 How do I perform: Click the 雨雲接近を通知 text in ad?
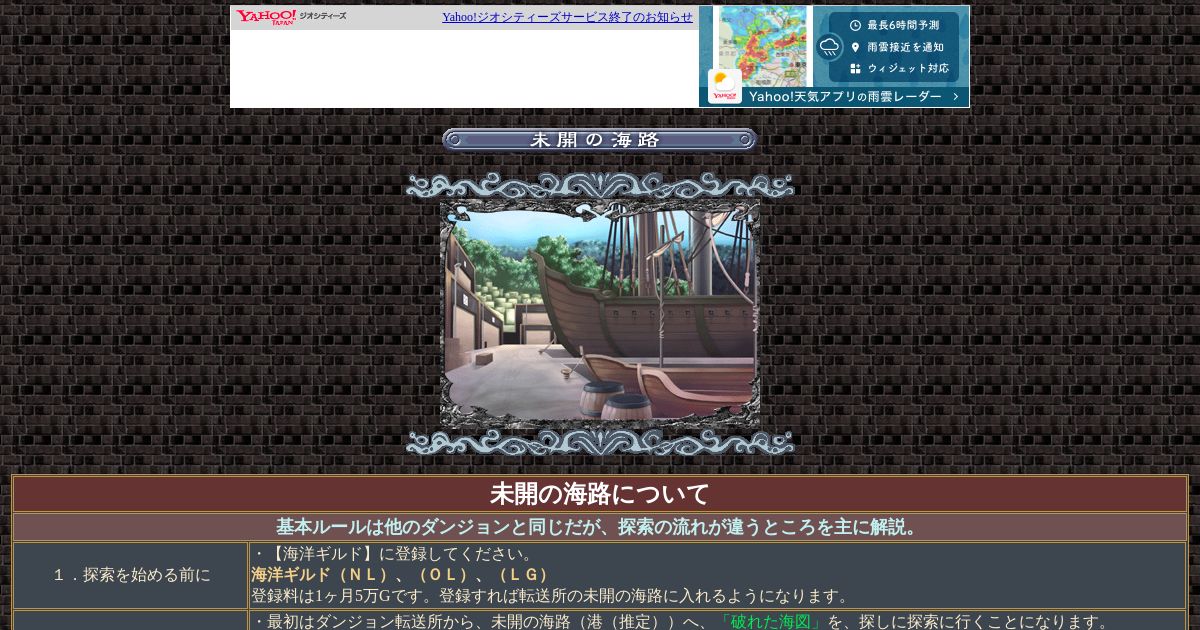coord(905,47)
